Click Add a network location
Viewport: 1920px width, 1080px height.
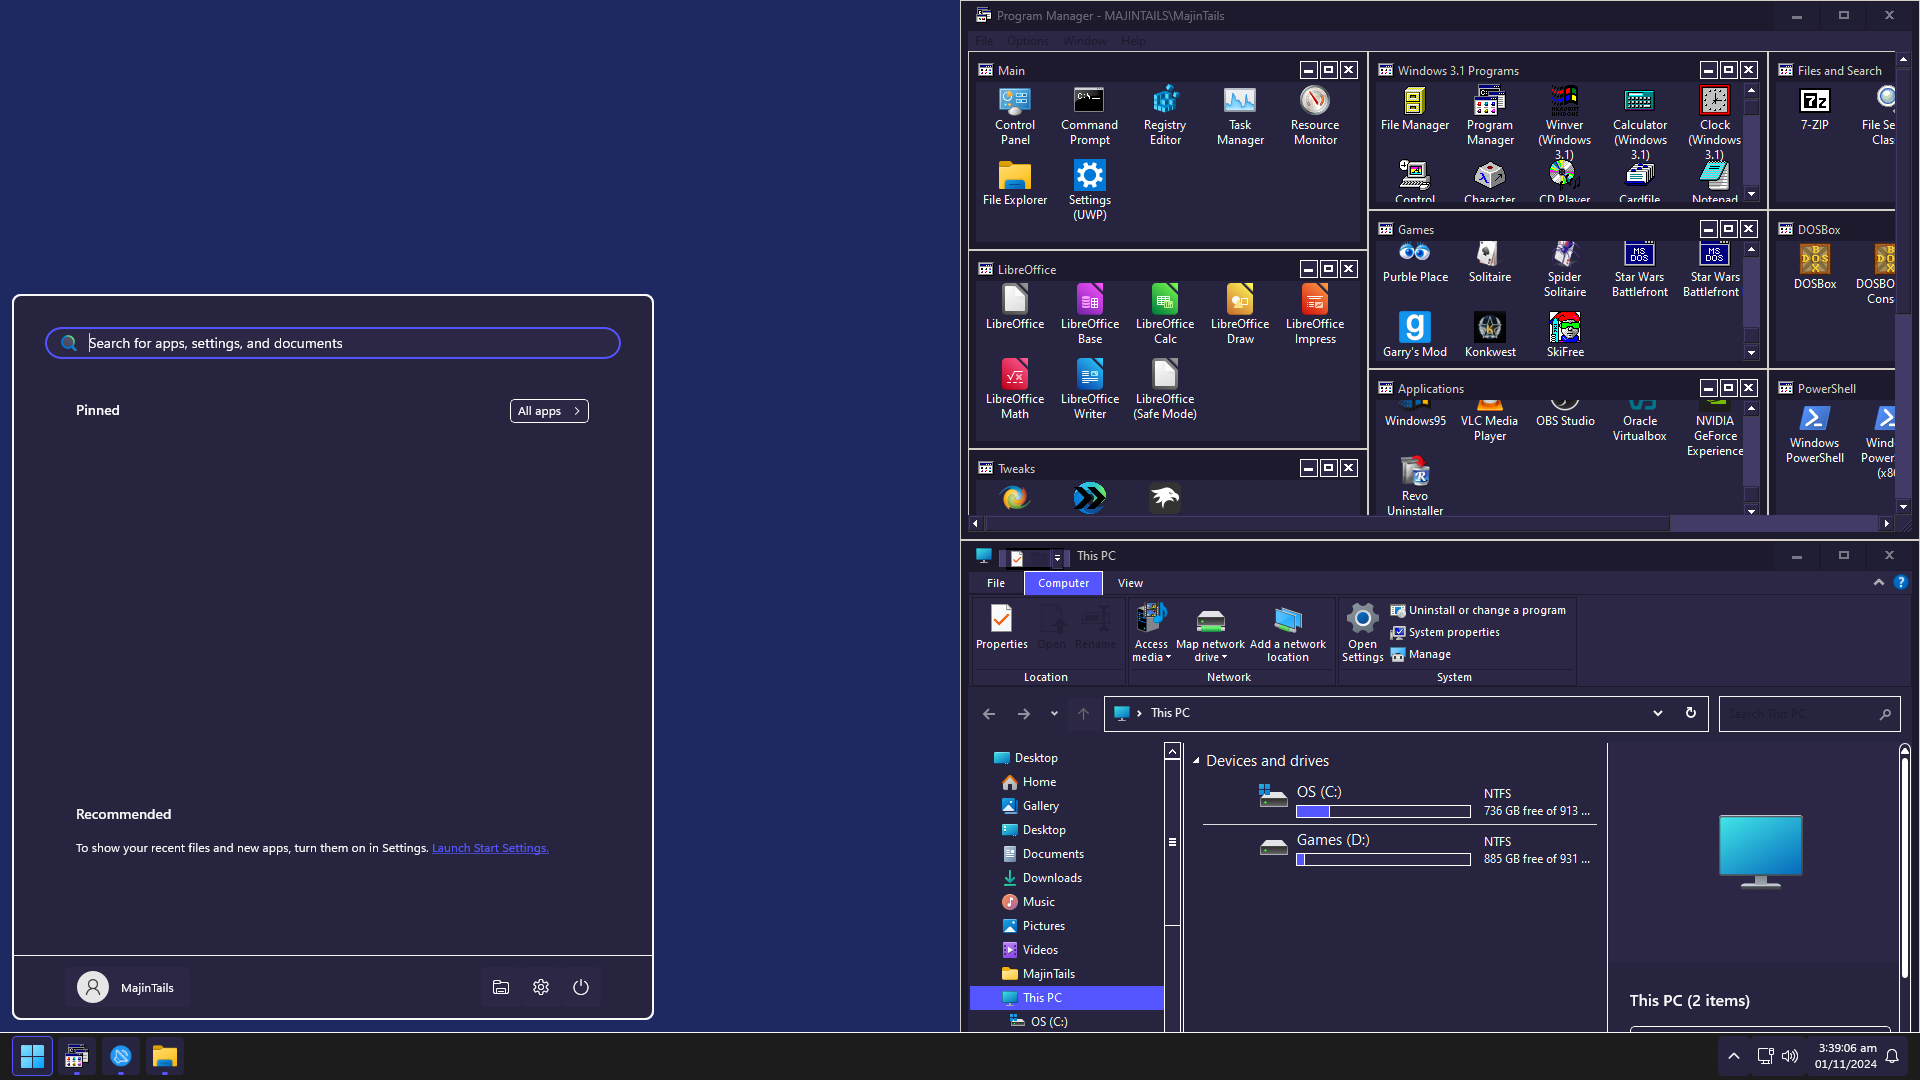point(1288,634)
